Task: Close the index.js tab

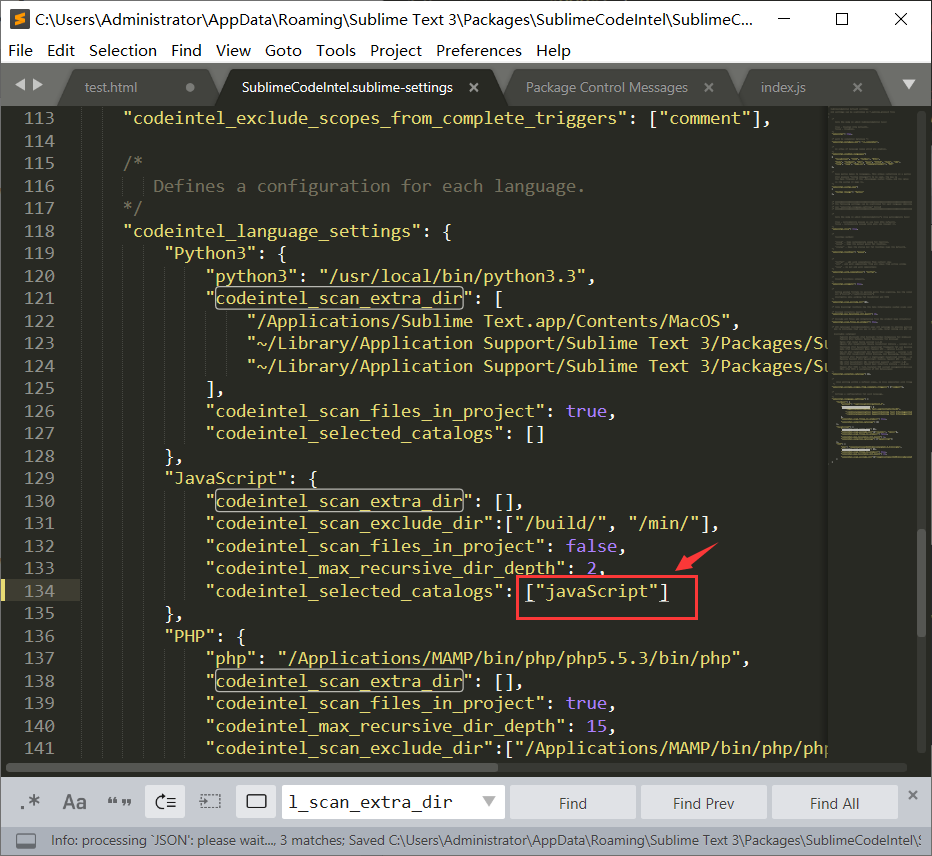Action: click(x=857, y=87)
